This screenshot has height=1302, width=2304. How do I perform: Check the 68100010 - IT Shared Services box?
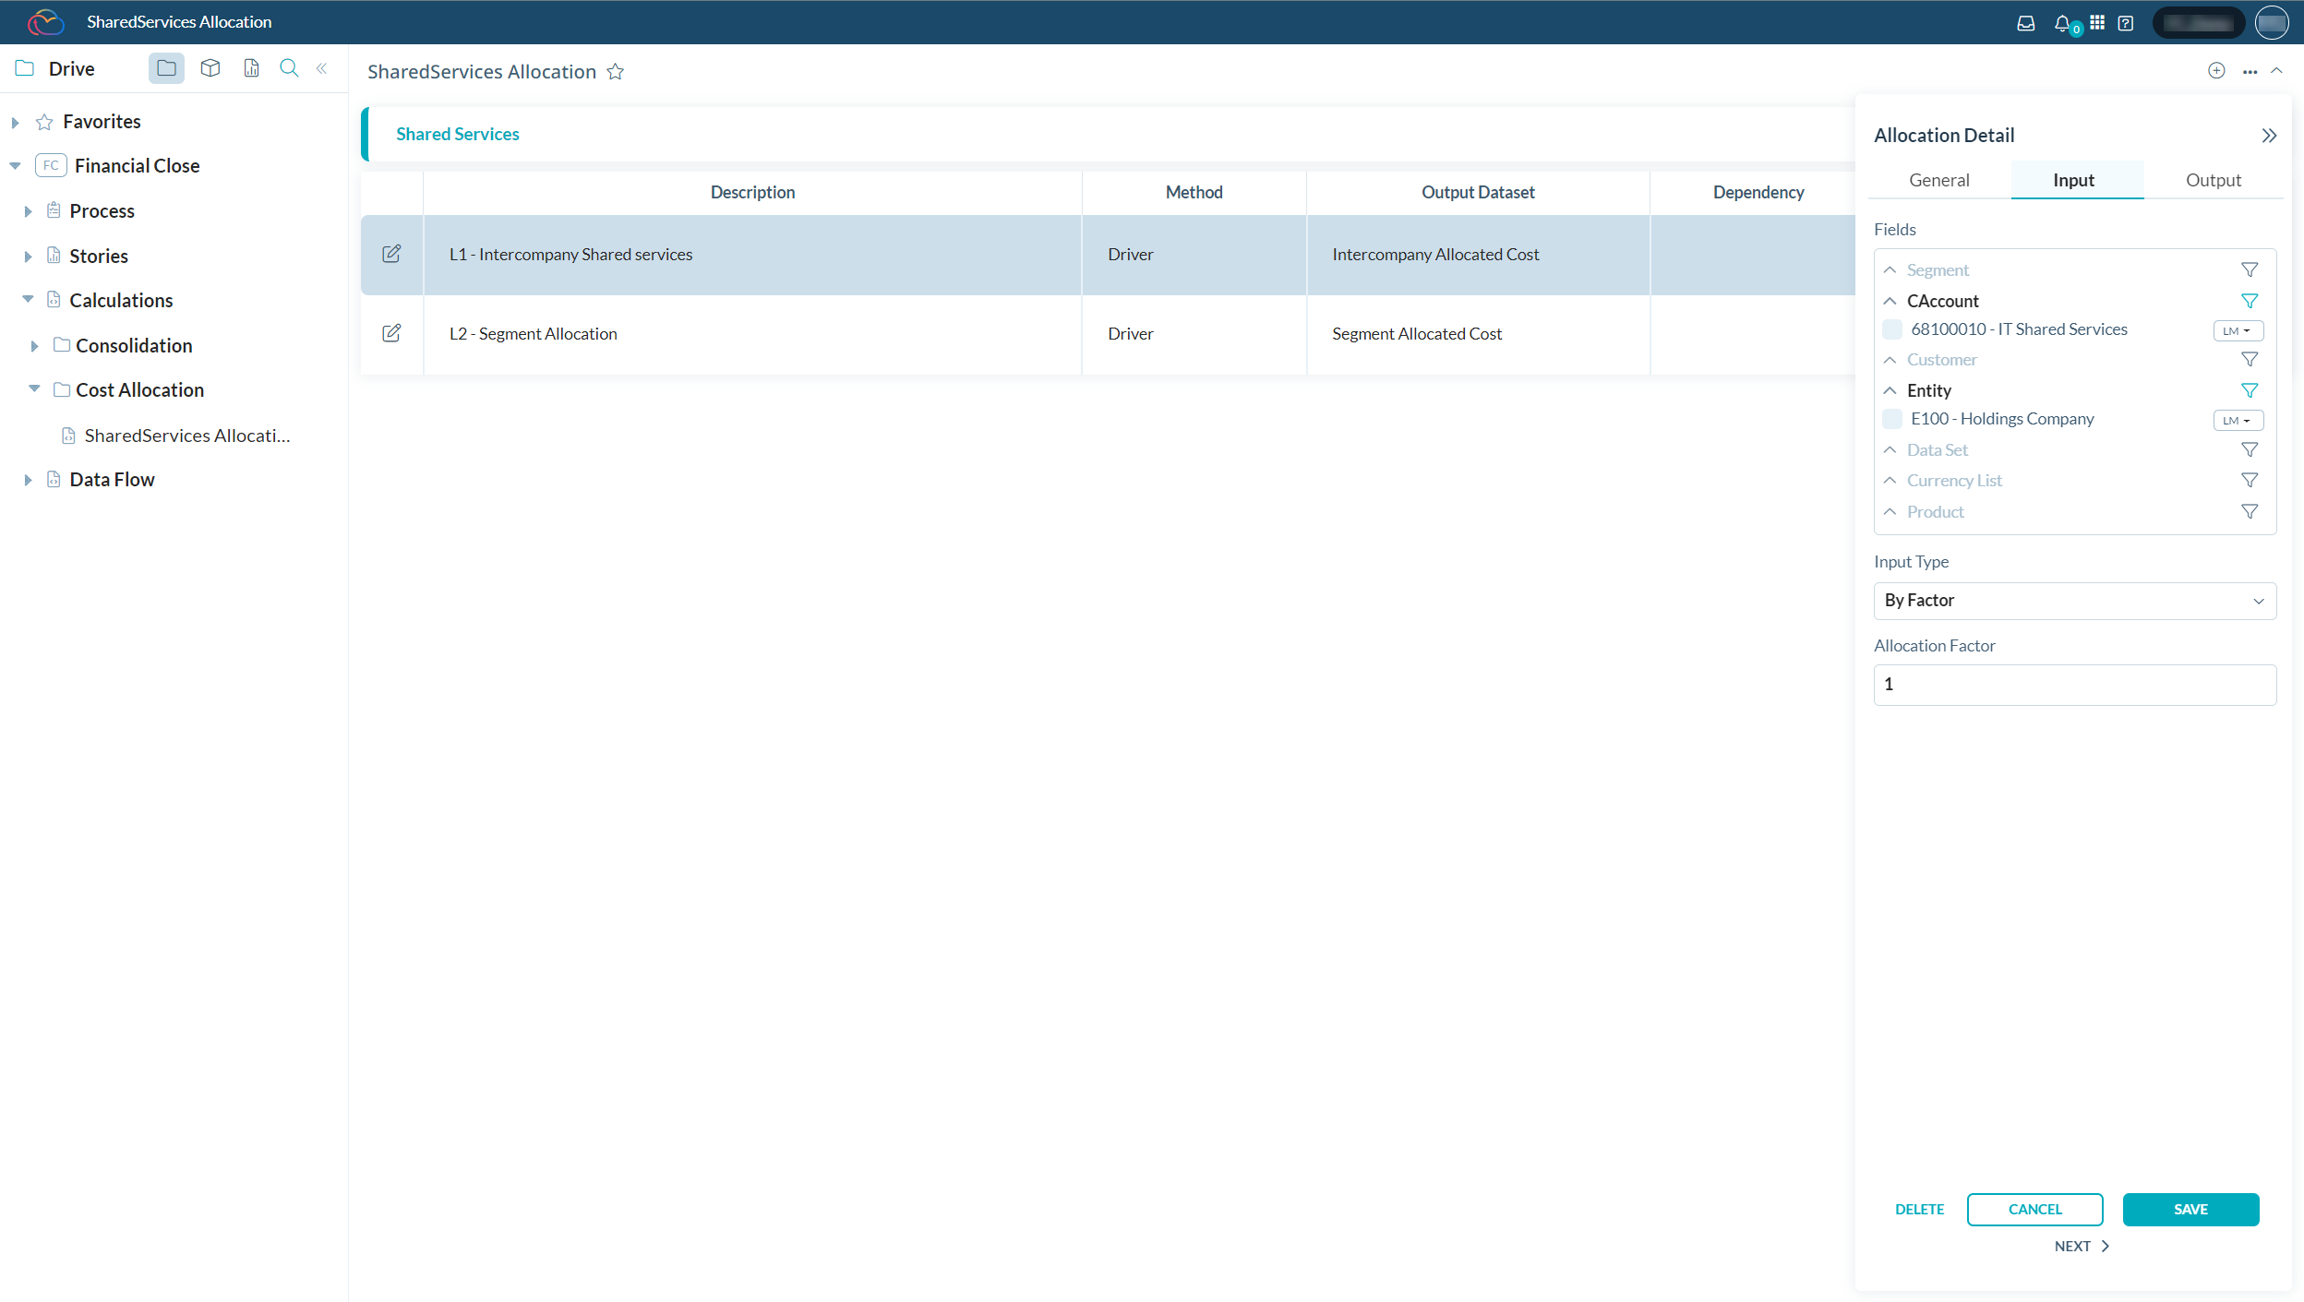pyautogui.click(x=1891, y=329)
